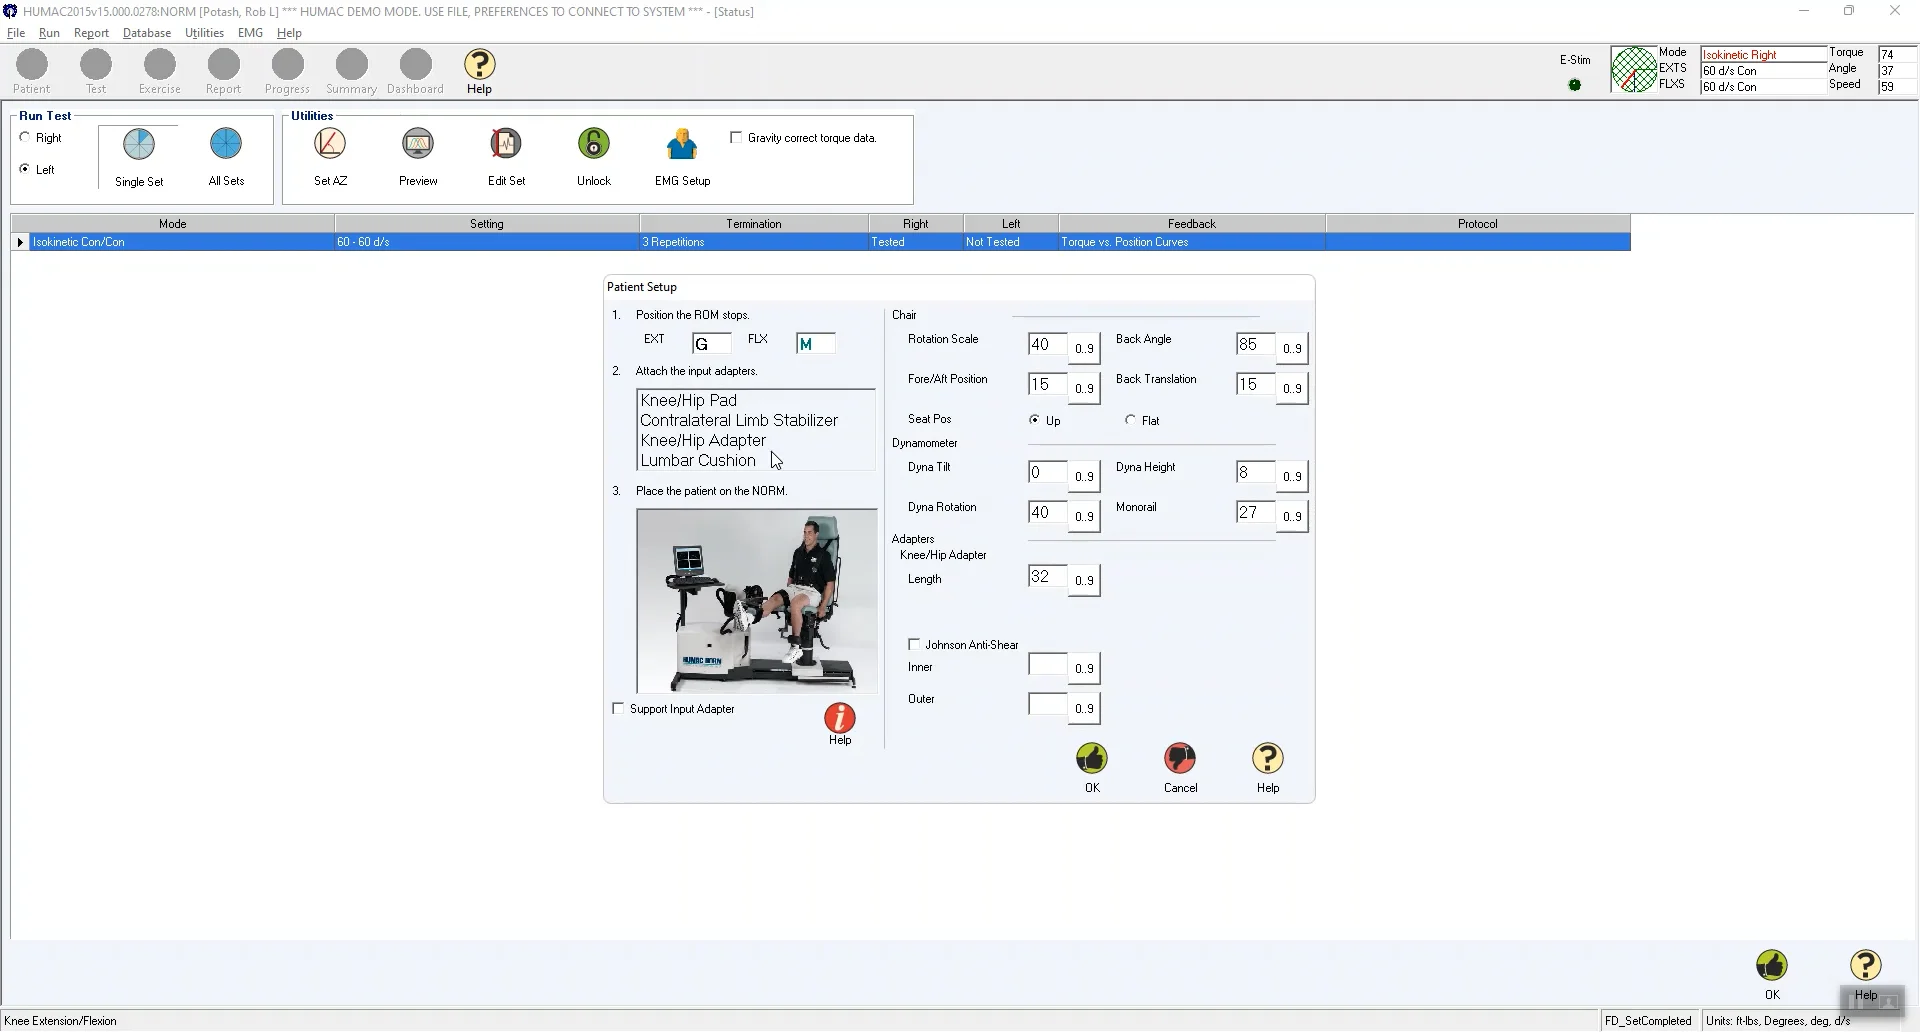Open the EMG menu
This screenshot has width=1920, height=1032.
coord(250,33)
